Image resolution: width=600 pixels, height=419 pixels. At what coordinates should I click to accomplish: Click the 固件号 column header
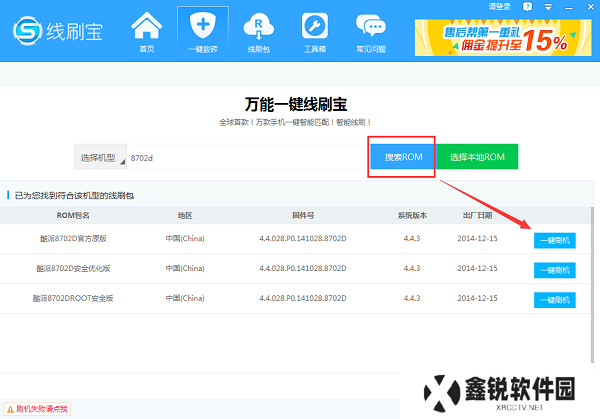pyautogui.click(x=303, y=215)
